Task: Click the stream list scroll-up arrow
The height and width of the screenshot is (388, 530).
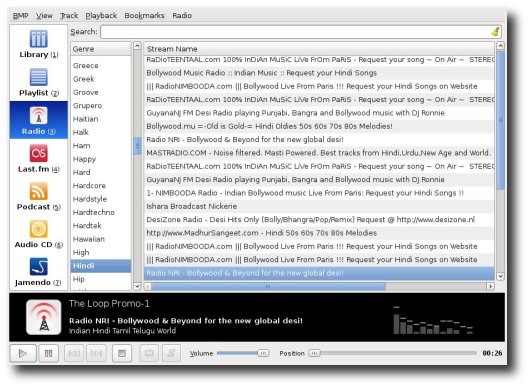Action: click(x=500, y=46)
